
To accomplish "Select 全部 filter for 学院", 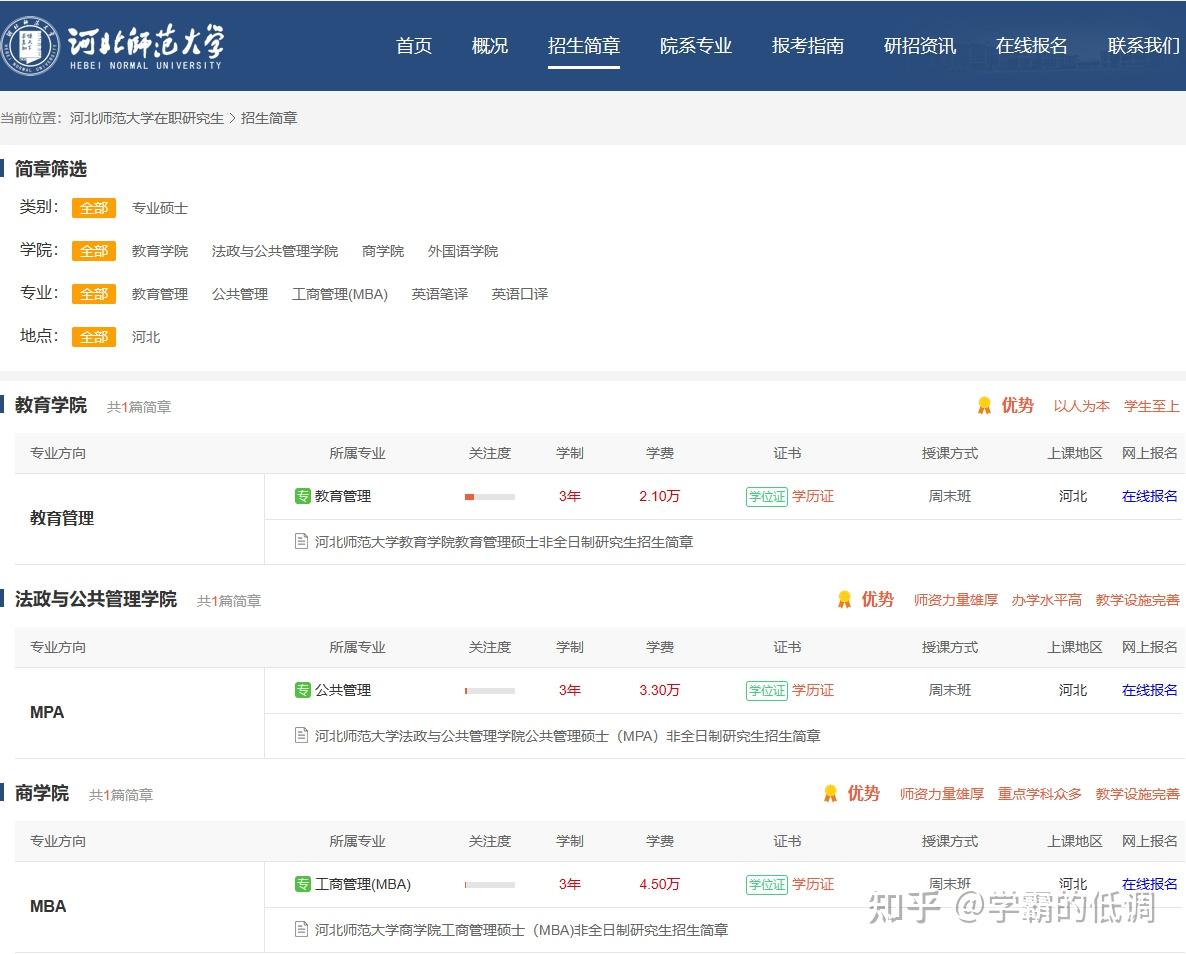I will coord(94,251).
